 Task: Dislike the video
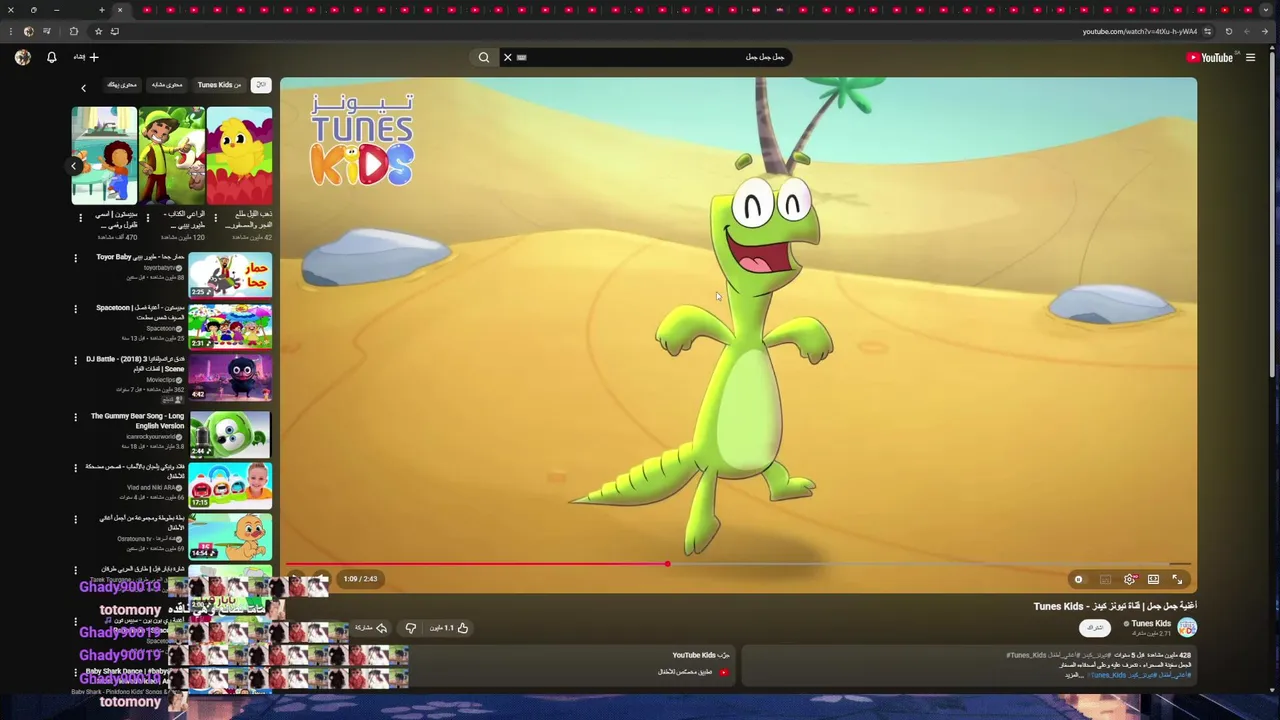pyautogui.click(x=411, y=628)
